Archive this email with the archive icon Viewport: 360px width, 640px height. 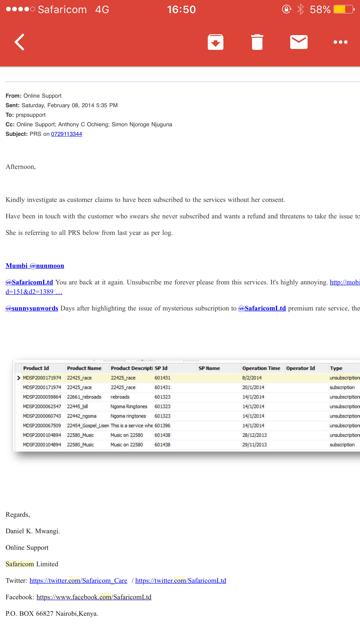click(x=216, y=42)
